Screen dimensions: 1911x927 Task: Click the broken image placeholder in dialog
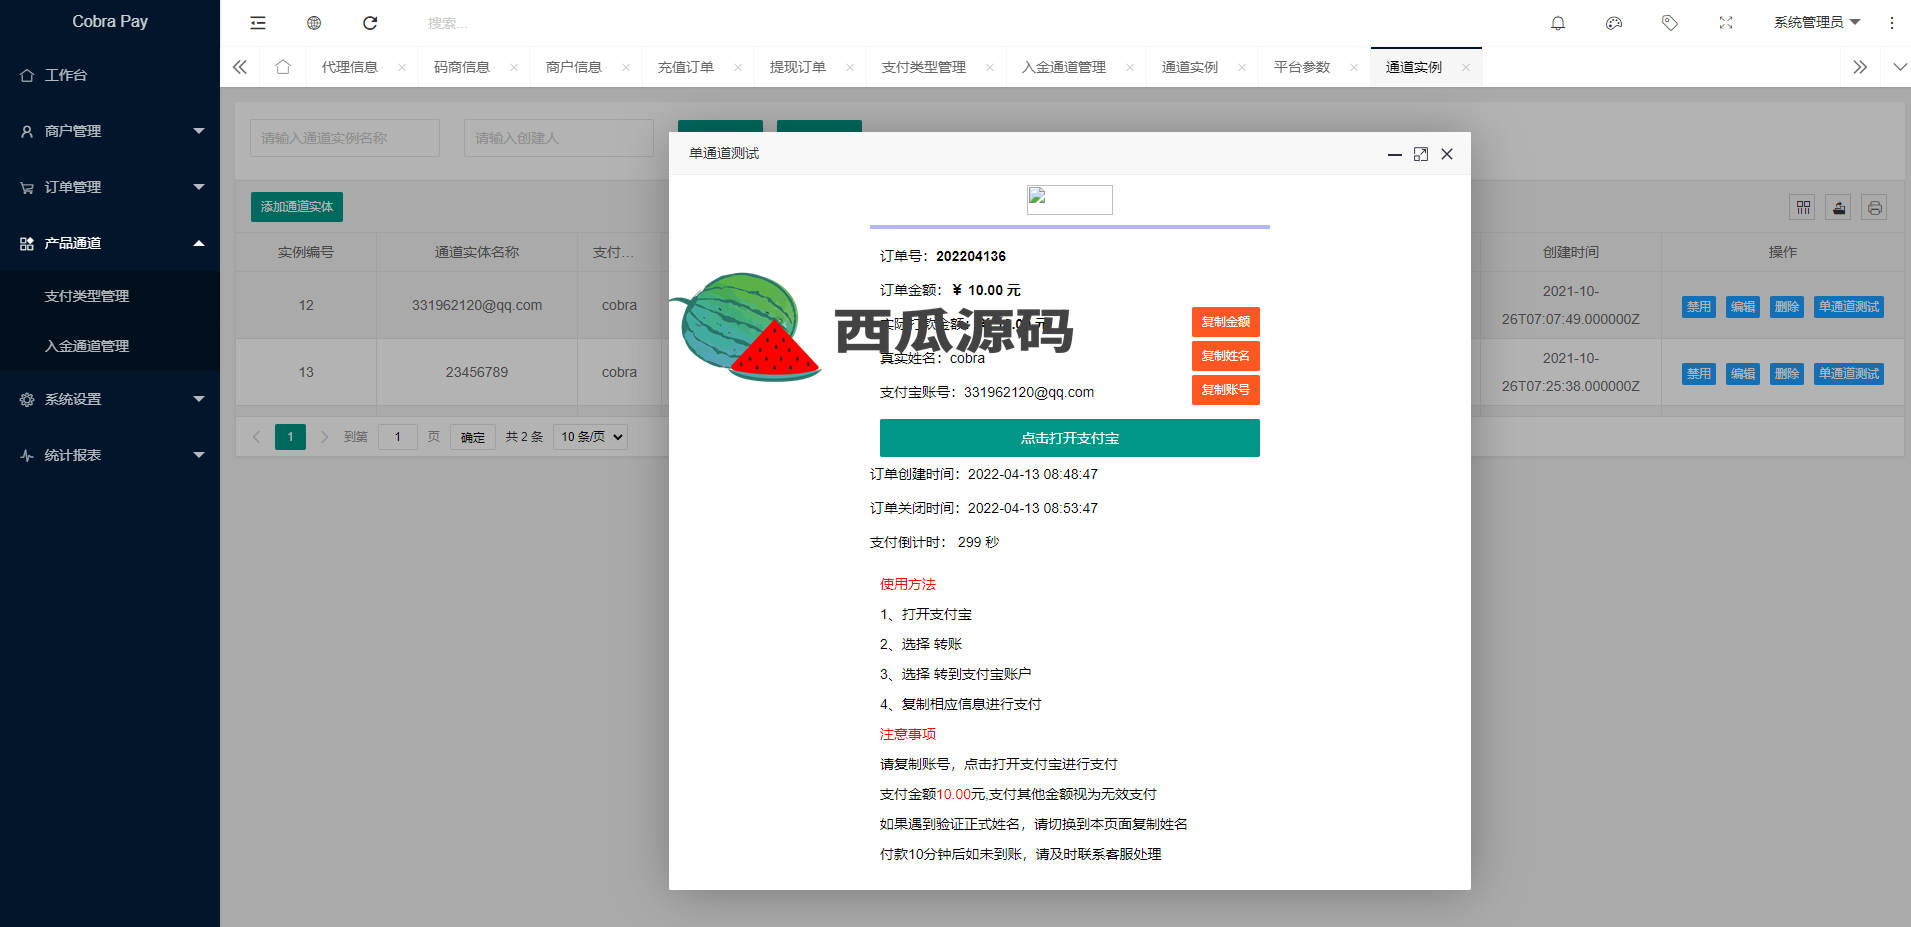1070,200
